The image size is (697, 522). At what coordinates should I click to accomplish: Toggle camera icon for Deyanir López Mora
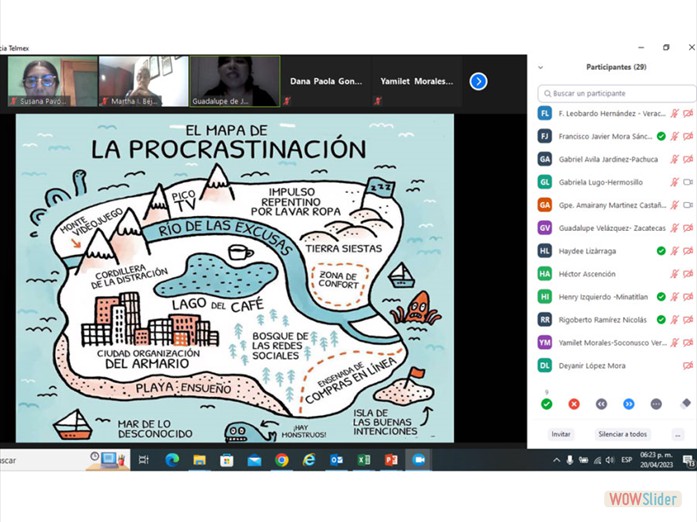point(688,365)
